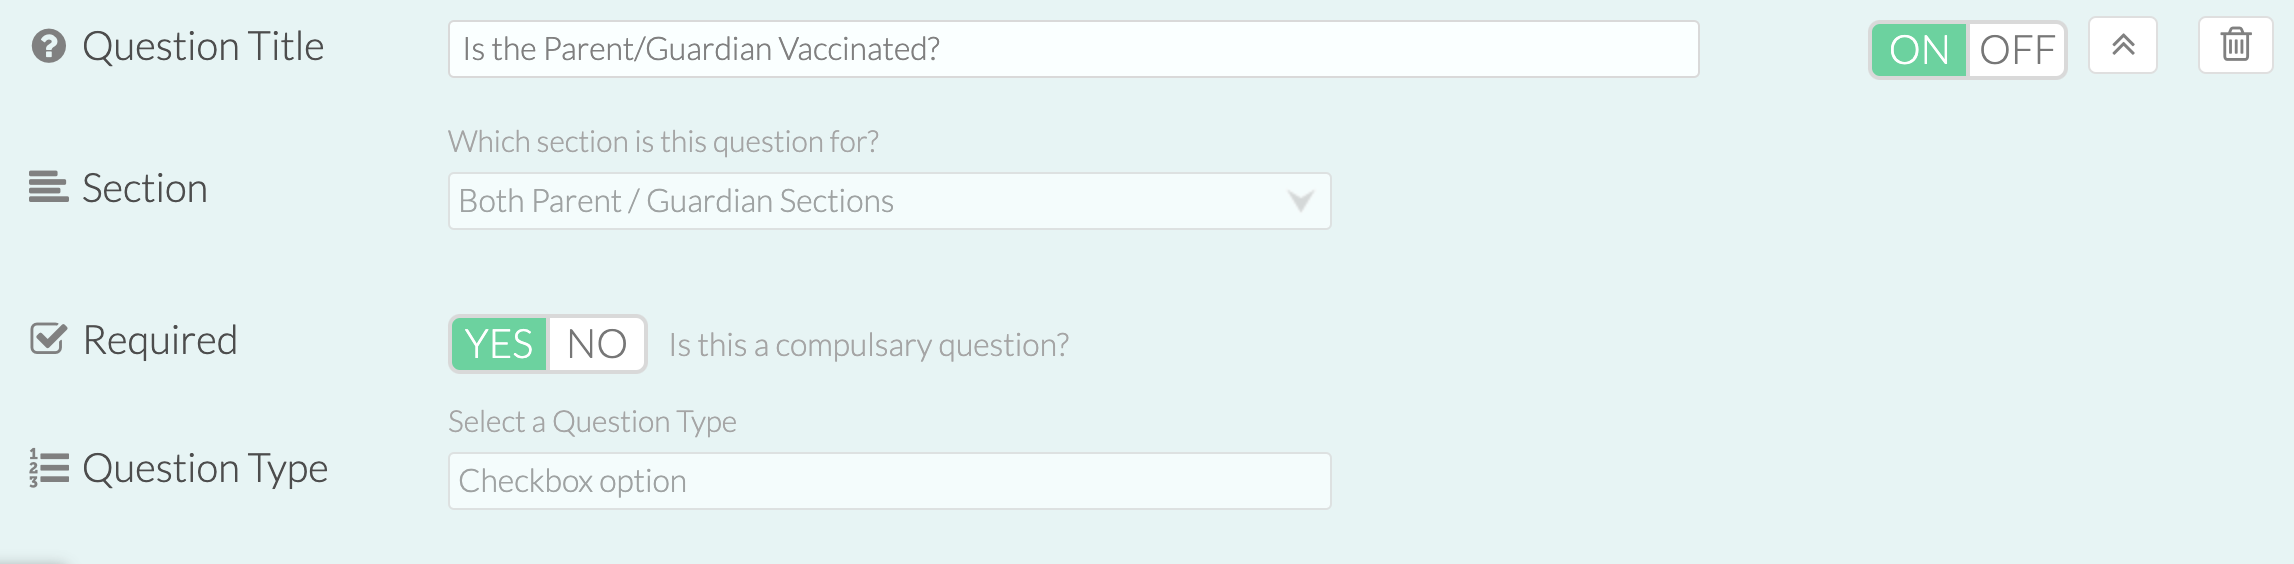
Task: Click the Section dropdown arrow
Action: tap(1300, 201)
